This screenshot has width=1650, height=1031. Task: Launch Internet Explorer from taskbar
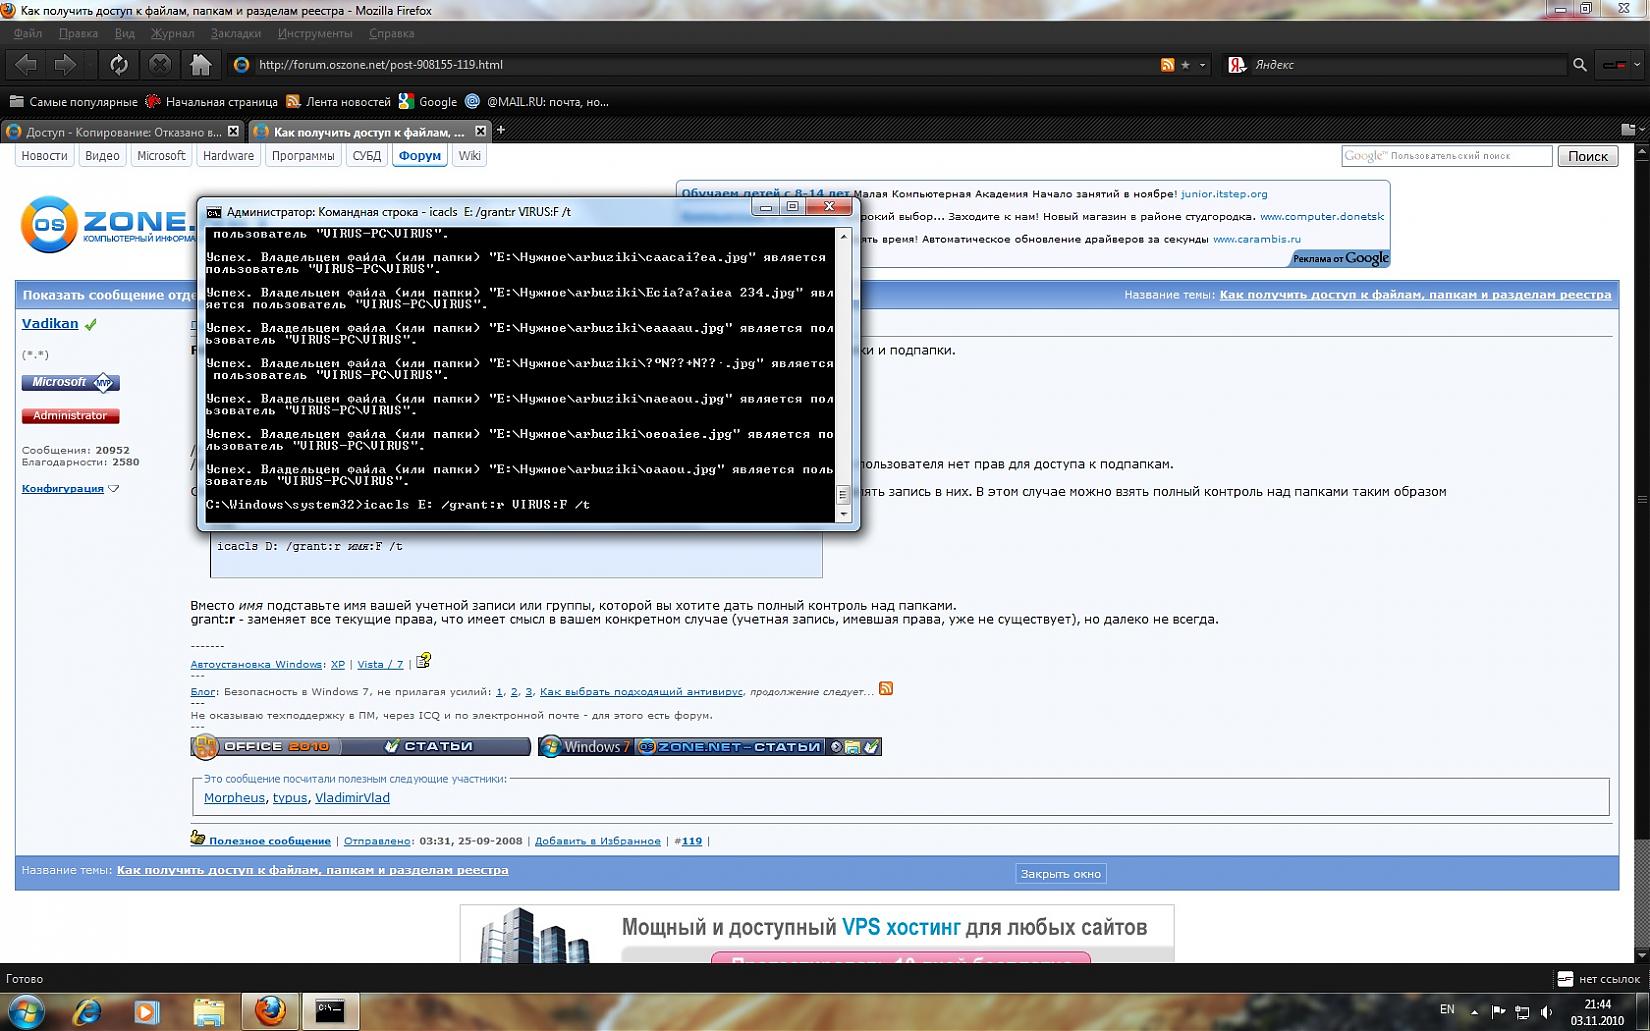tap(87, 1012)
